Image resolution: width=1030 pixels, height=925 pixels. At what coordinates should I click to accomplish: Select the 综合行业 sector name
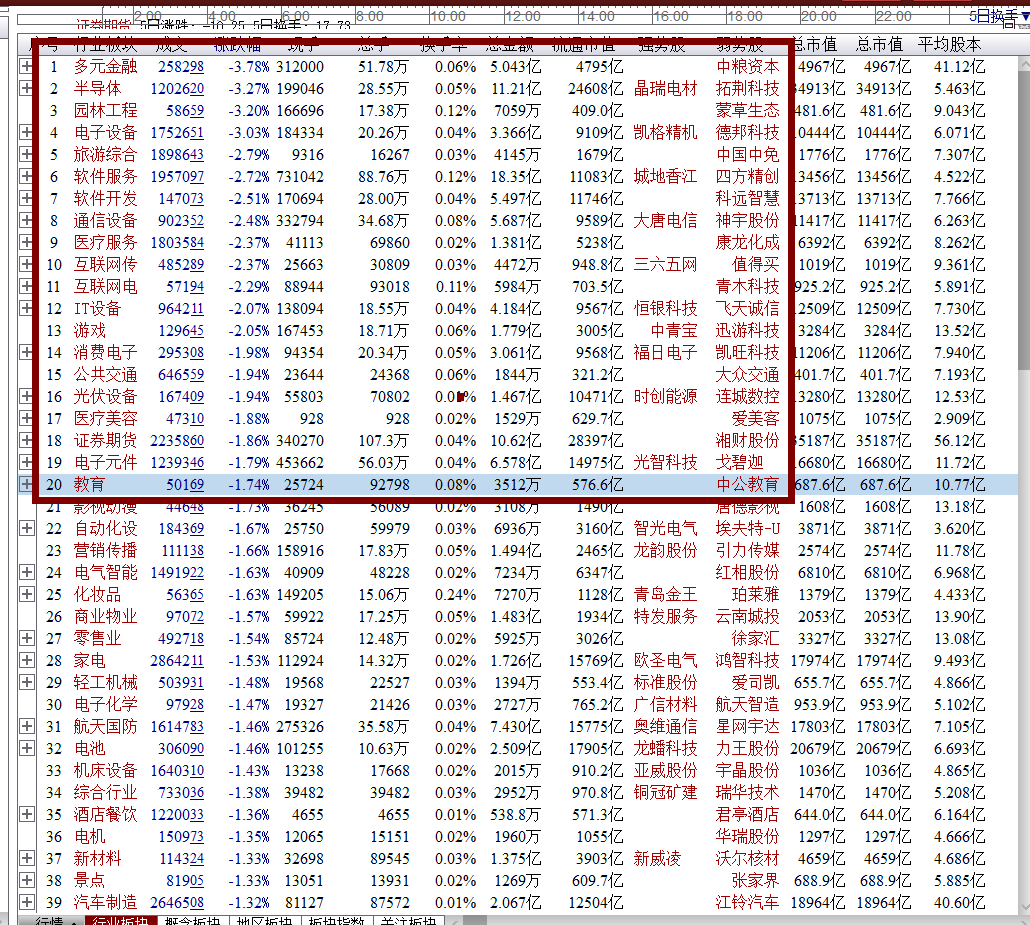pos(105,793)
